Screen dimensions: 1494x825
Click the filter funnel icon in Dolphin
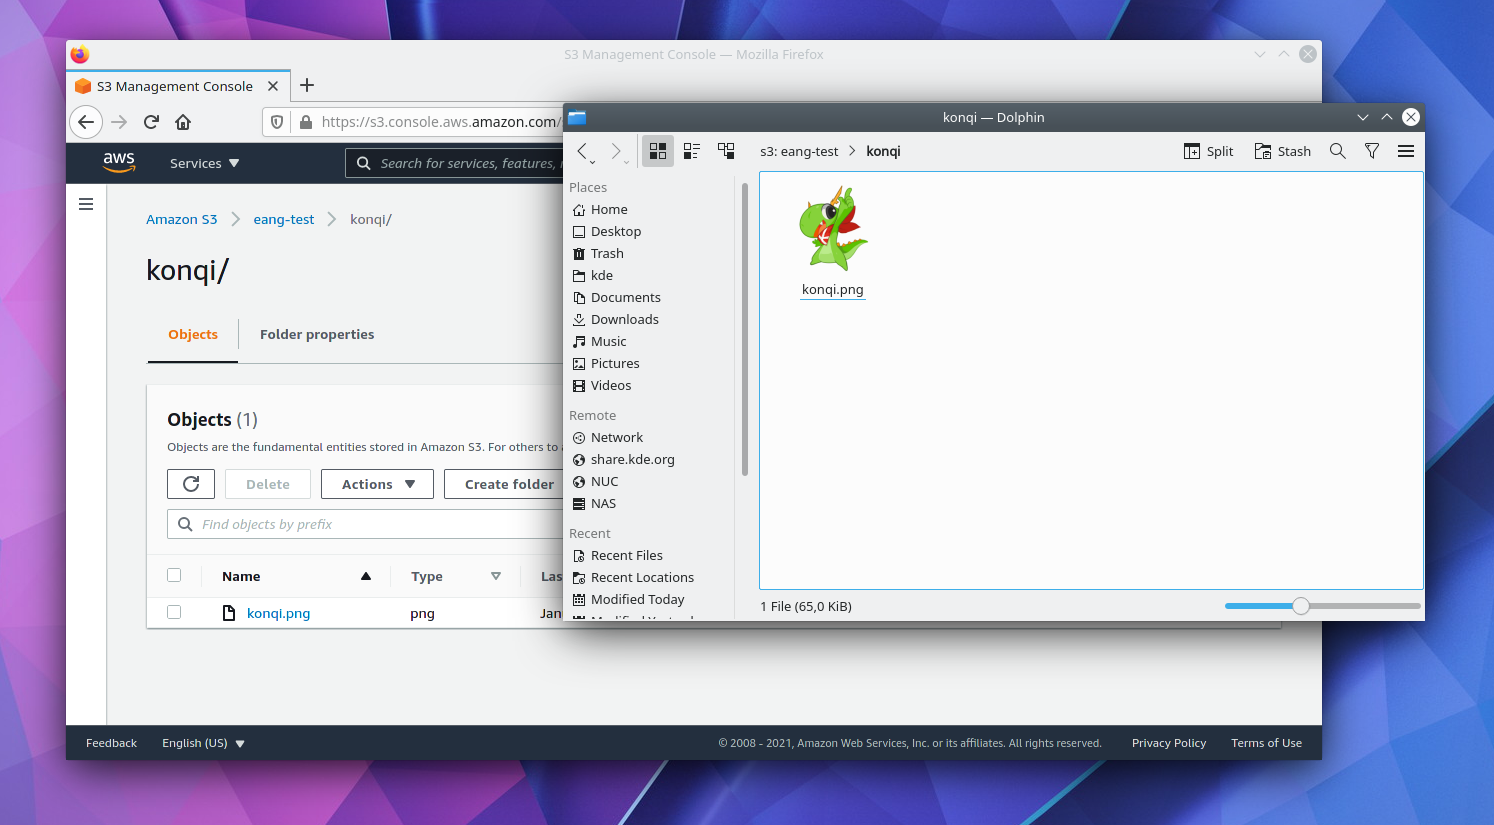[x=1372, y=151]
